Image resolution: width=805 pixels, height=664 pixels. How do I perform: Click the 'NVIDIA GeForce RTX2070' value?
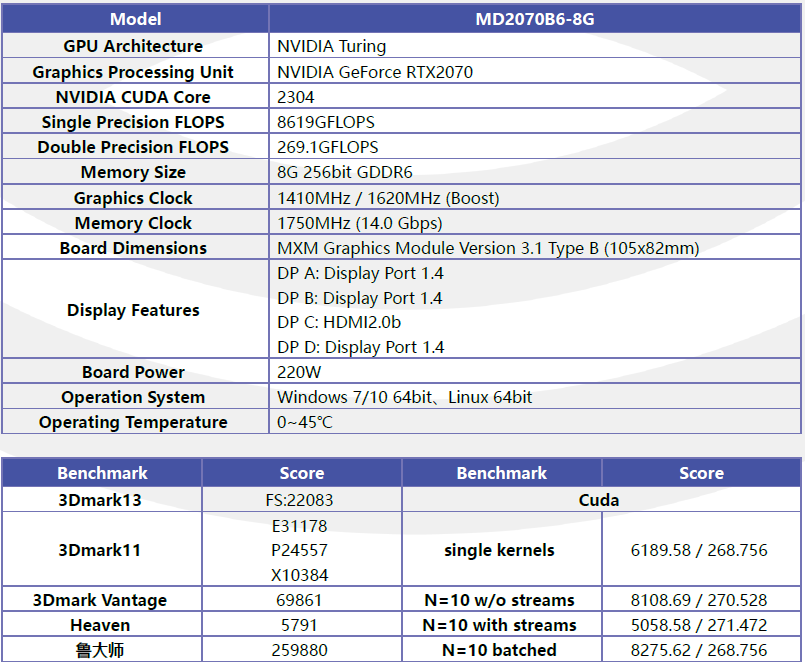(375, 72)
